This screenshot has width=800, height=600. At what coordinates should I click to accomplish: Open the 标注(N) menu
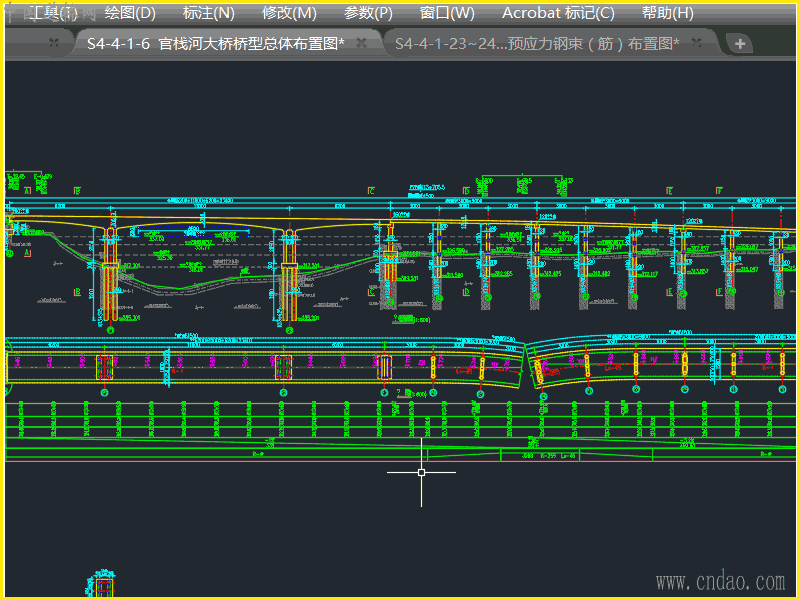coord(209,13)
